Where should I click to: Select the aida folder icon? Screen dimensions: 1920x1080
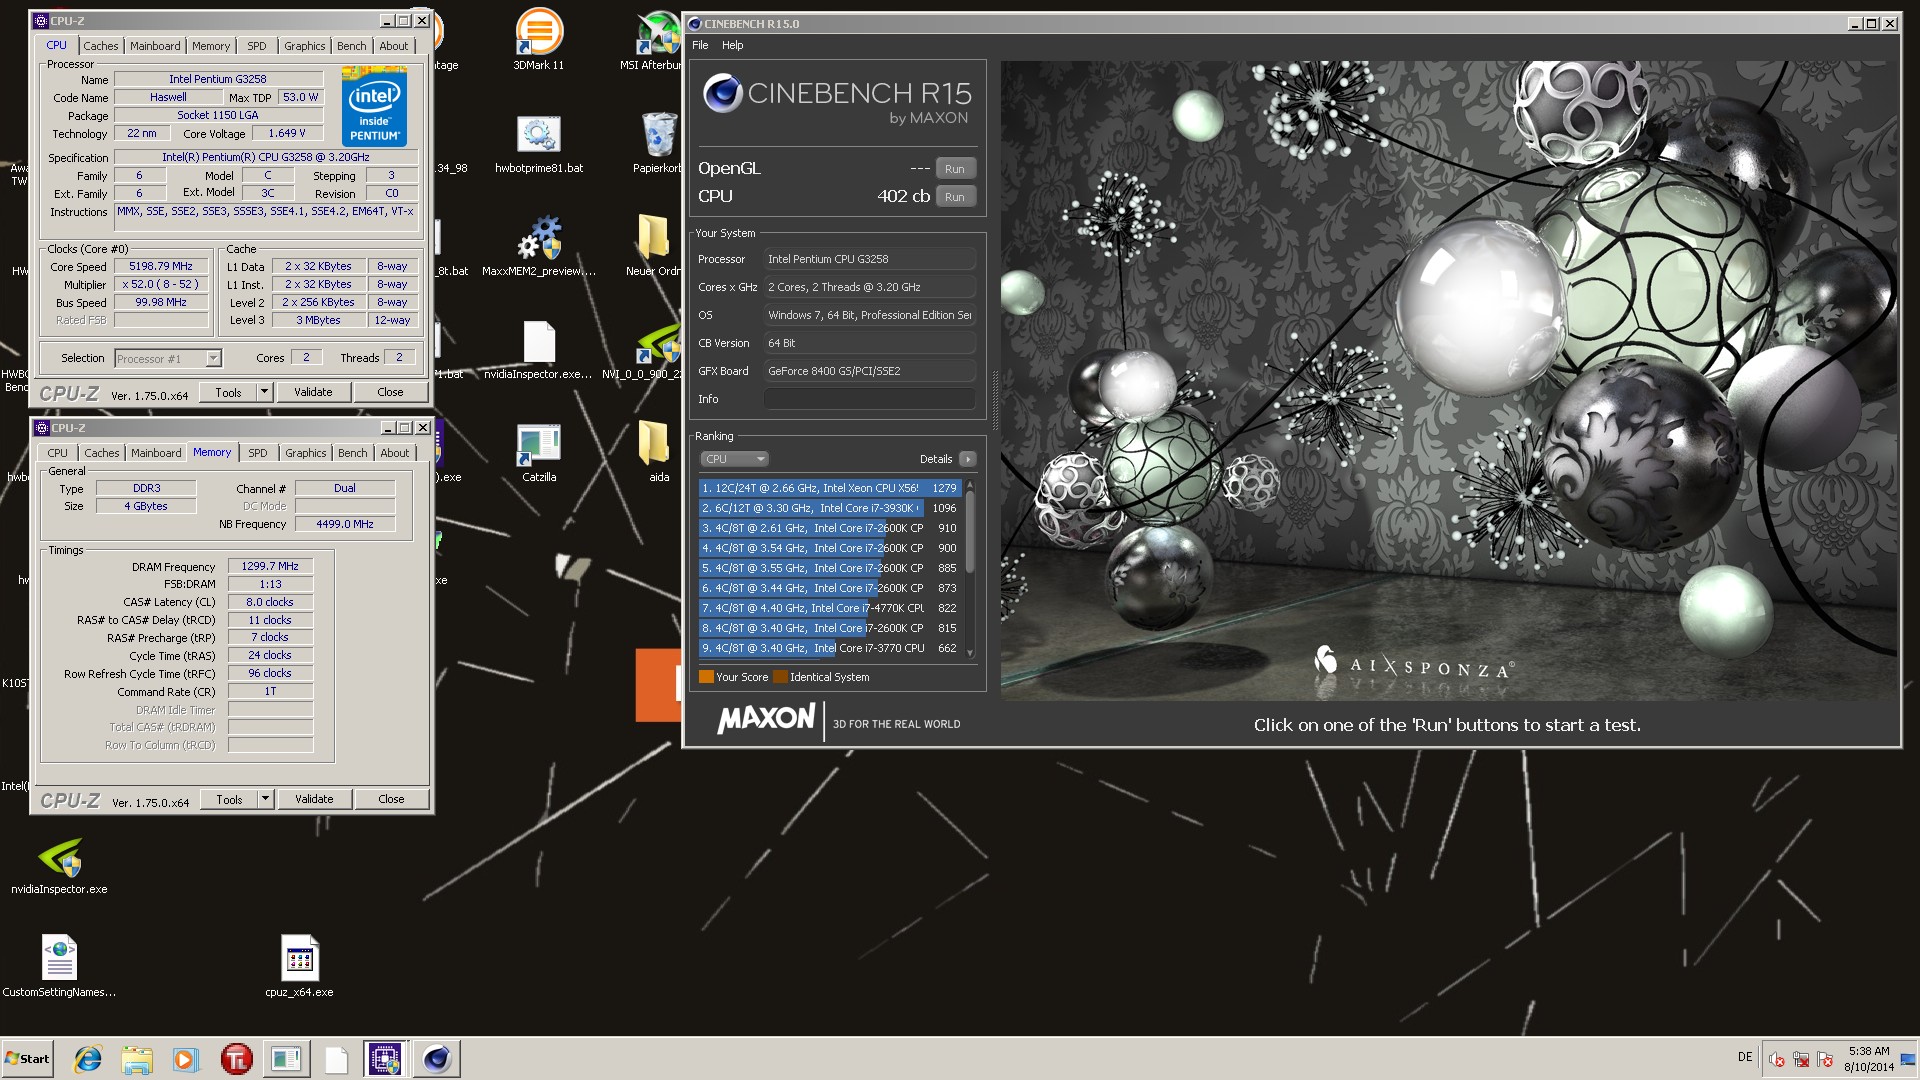click(657, 452)
